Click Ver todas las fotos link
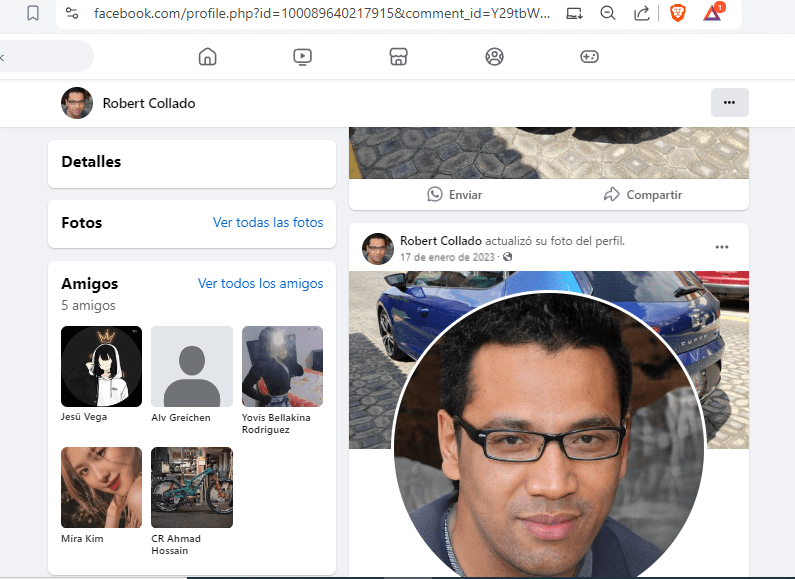This screenshot has height=579, width=795. 268,222
